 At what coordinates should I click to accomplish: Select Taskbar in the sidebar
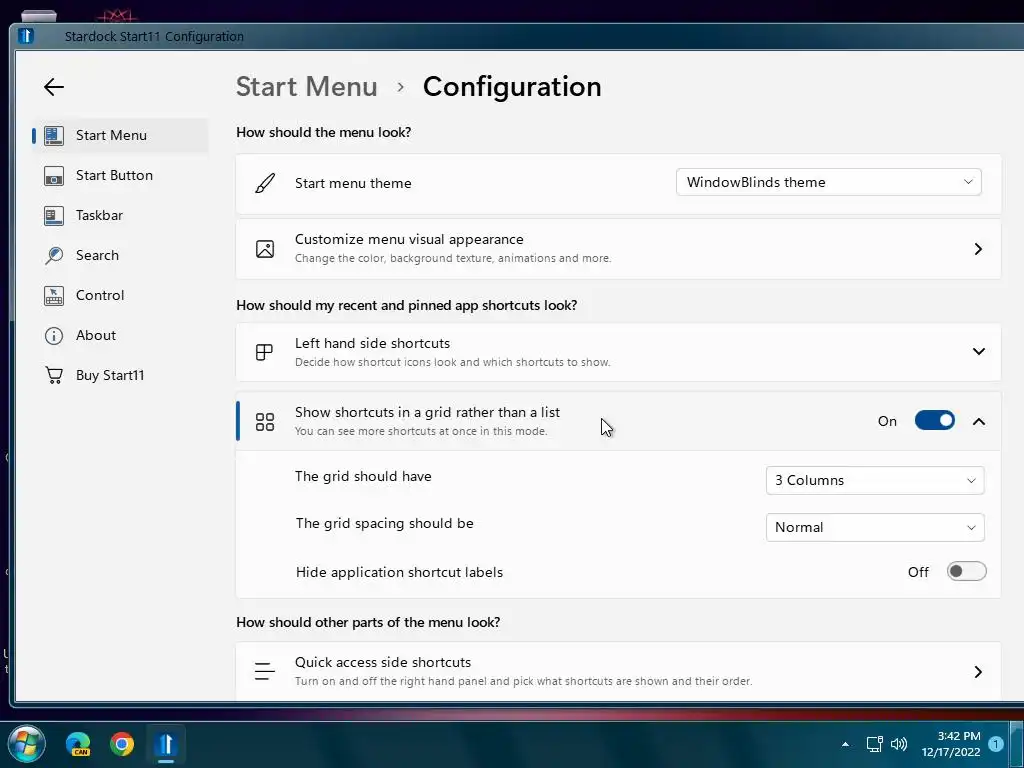pyautogui.click(x=120, y=216)
